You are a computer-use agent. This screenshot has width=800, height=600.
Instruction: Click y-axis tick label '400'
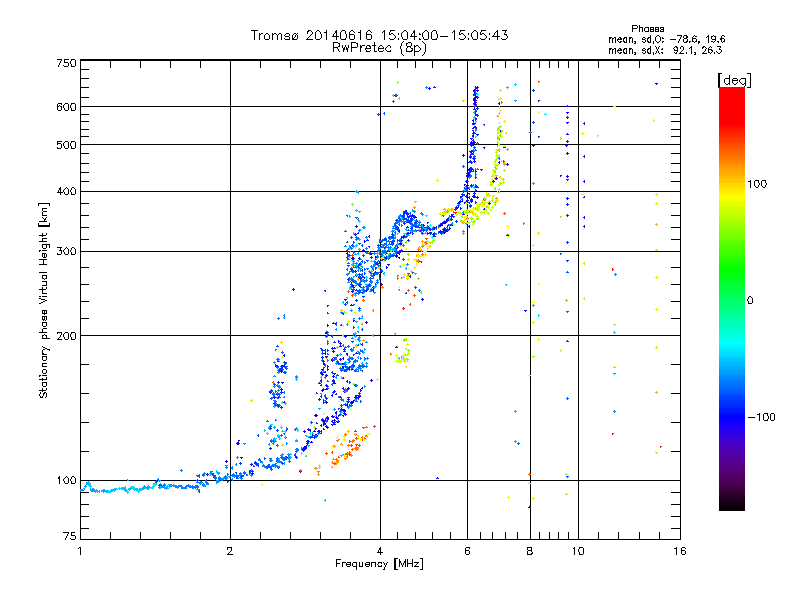pos(67,191)
